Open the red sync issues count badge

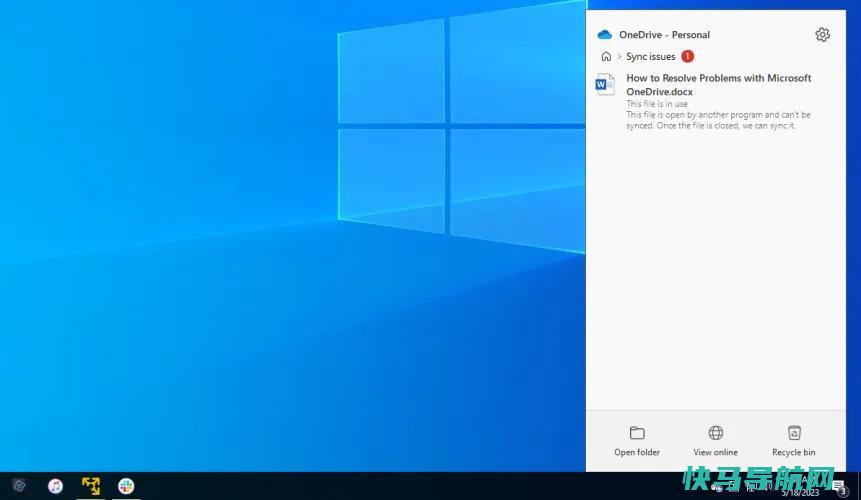point(687,56)
